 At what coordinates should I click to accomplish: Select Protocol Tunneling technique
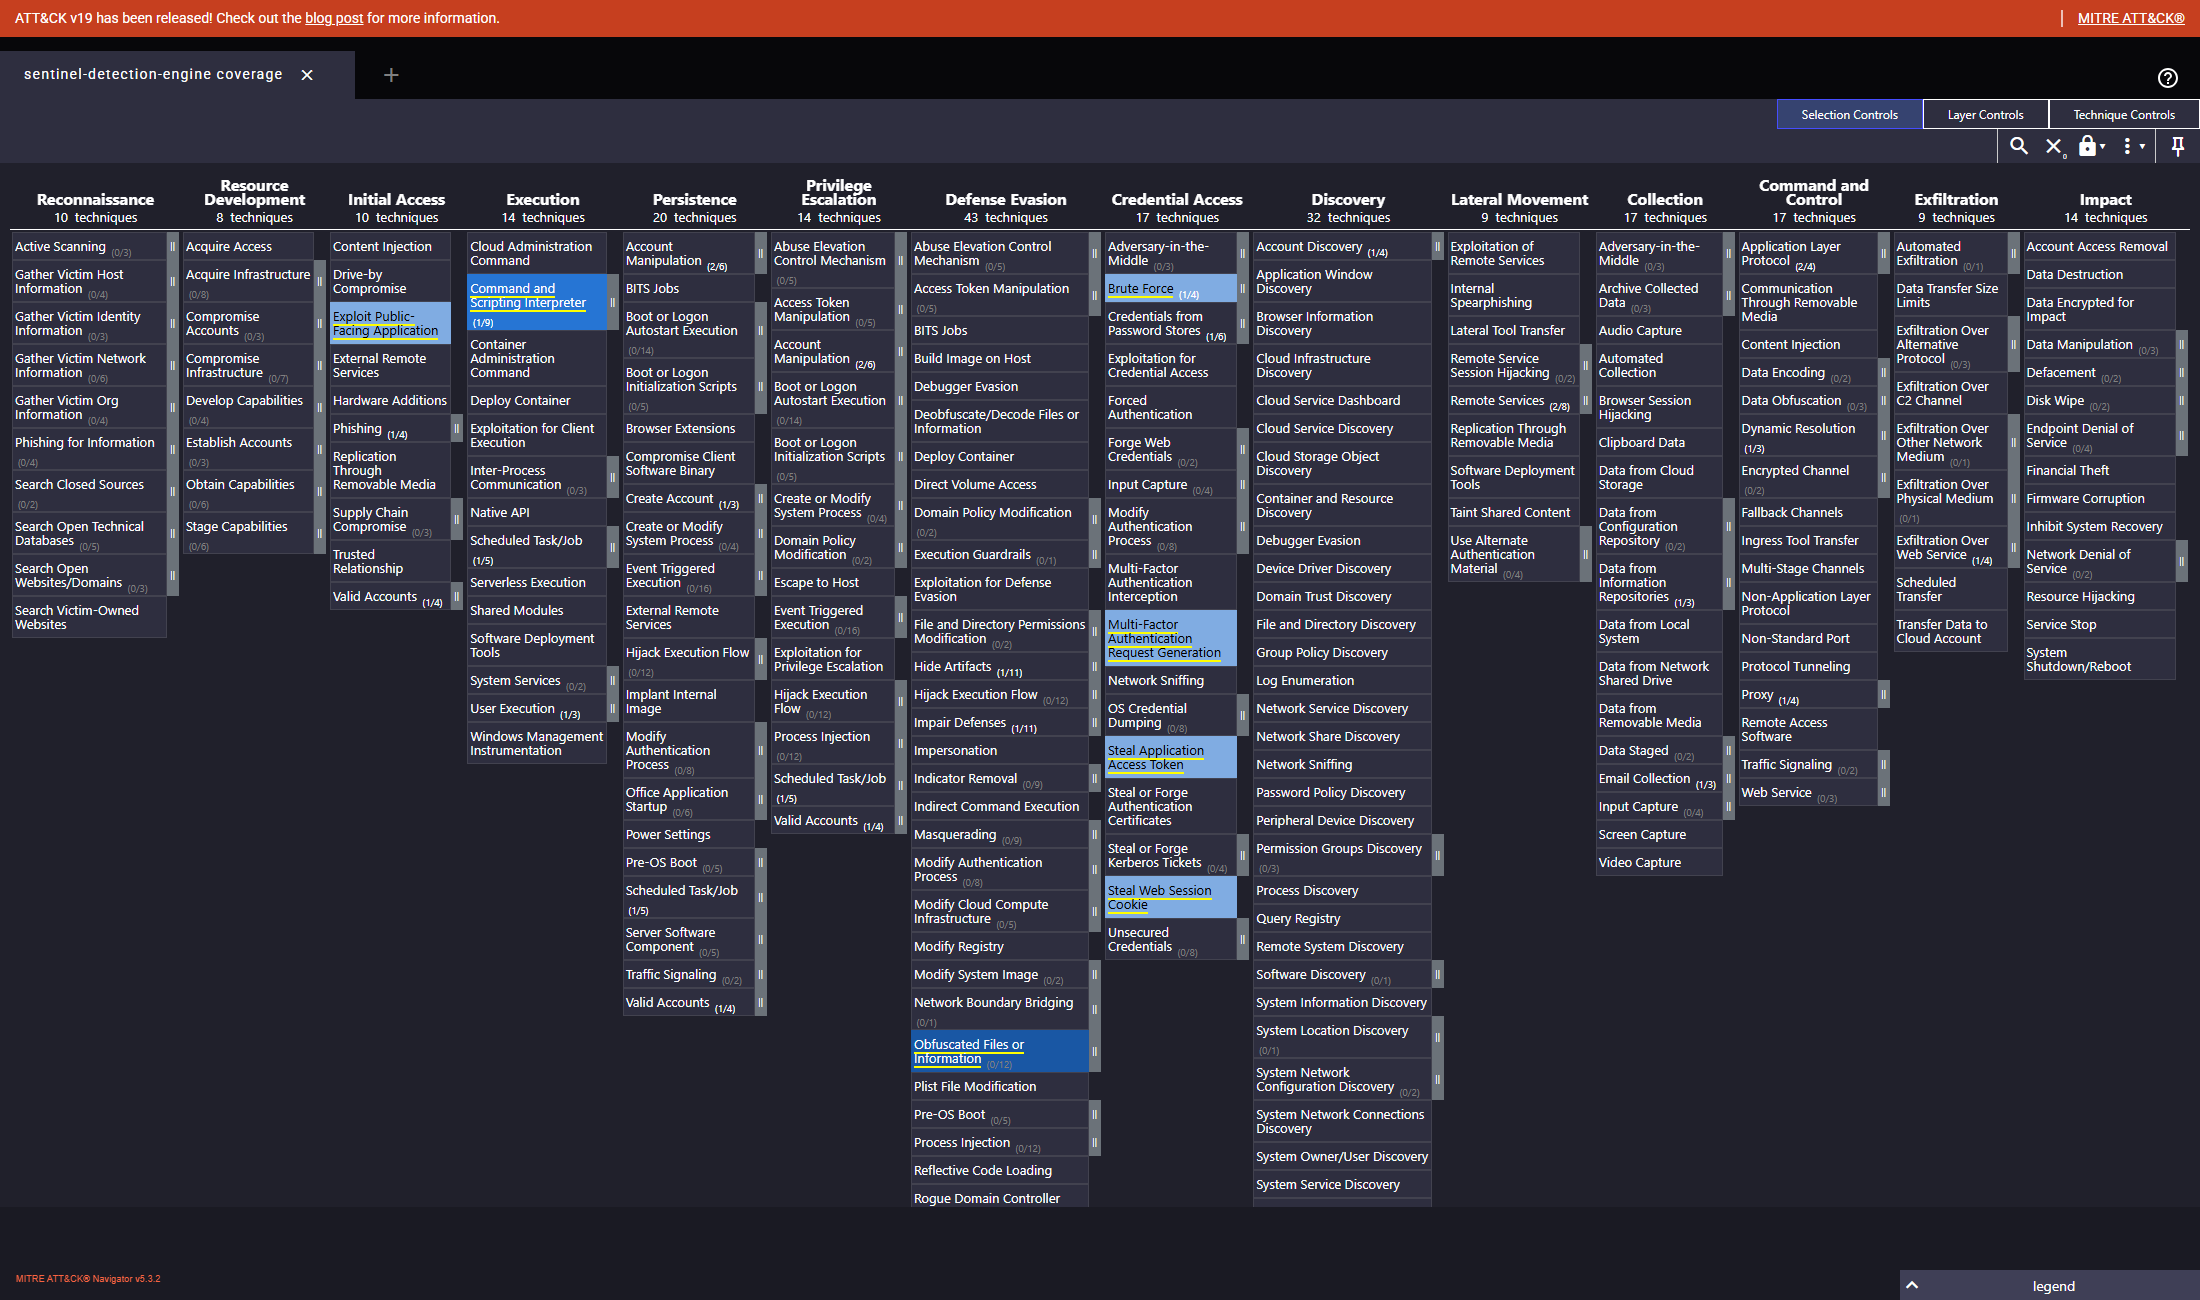pos(1807,666)
